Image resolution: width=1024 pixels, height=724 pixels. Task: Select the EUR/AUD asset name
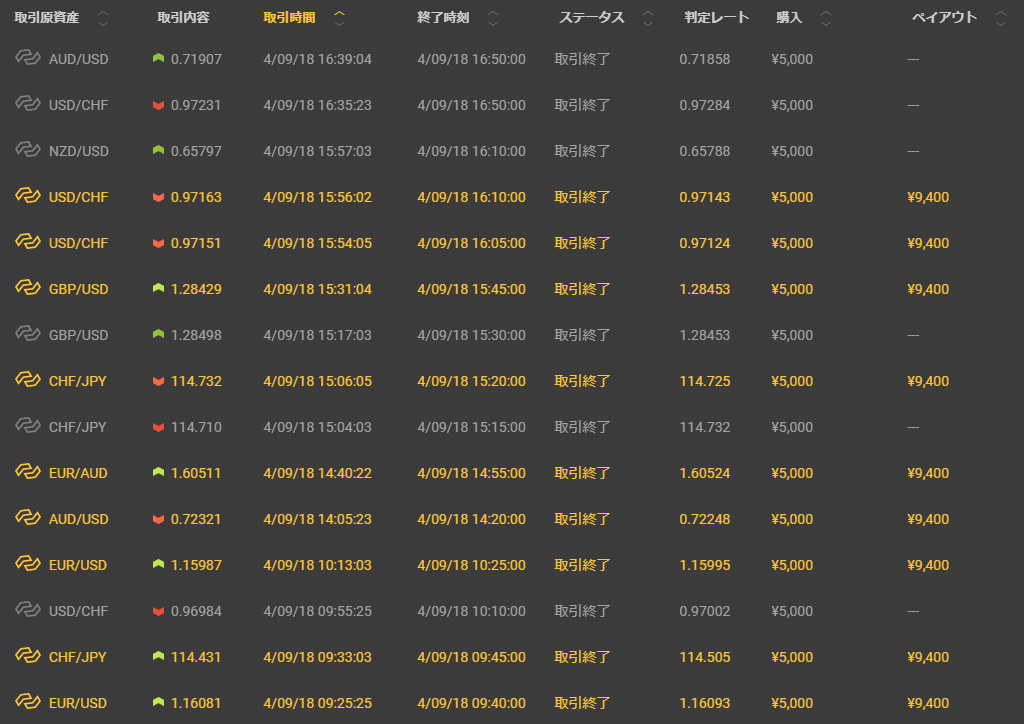pyautogui.click(x=78, y=473)
